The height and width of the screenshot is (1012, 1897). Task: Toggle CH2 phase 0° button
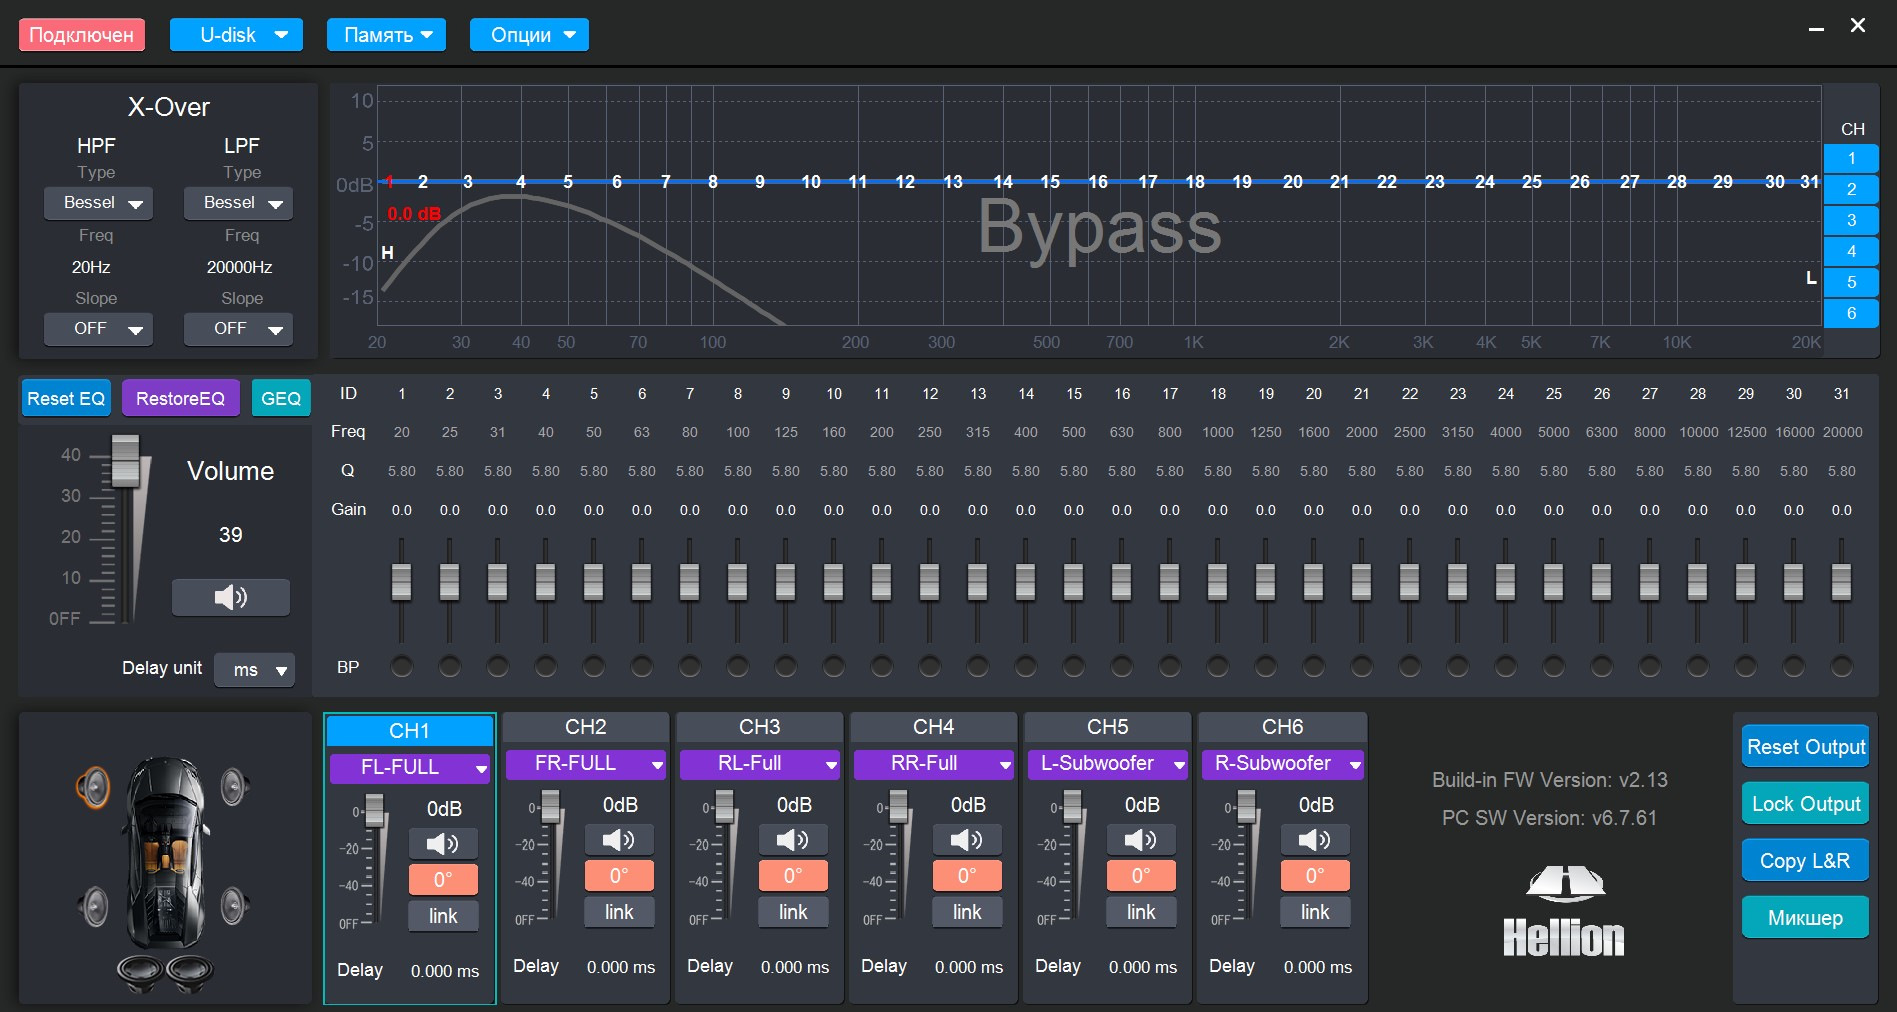[618, 876]
